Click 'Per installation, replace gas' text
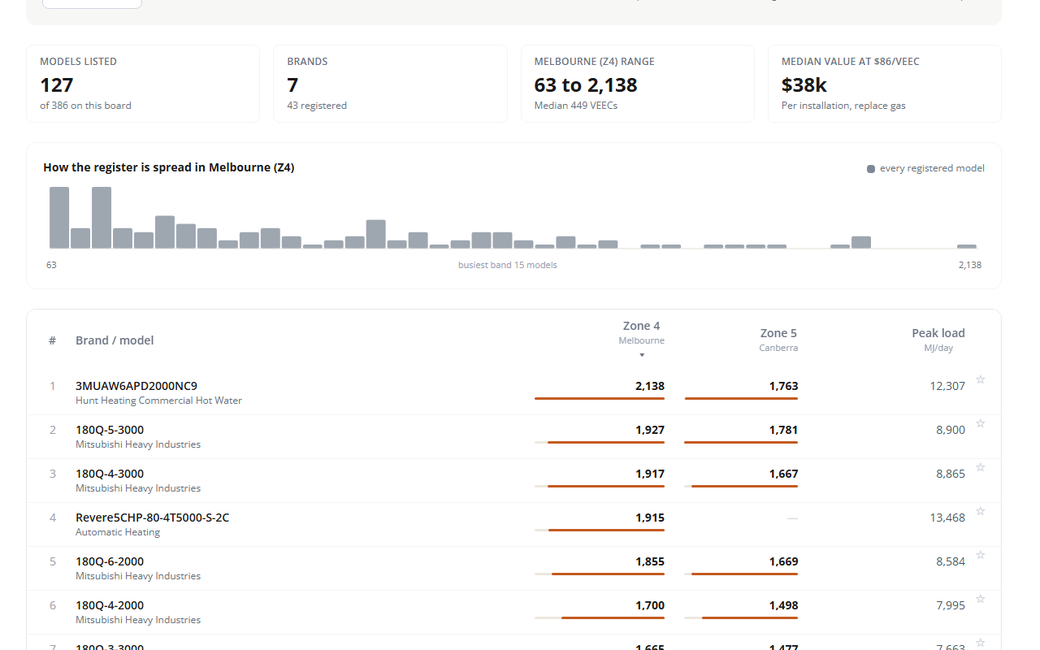1040x650 pixels. coord(843,105)
